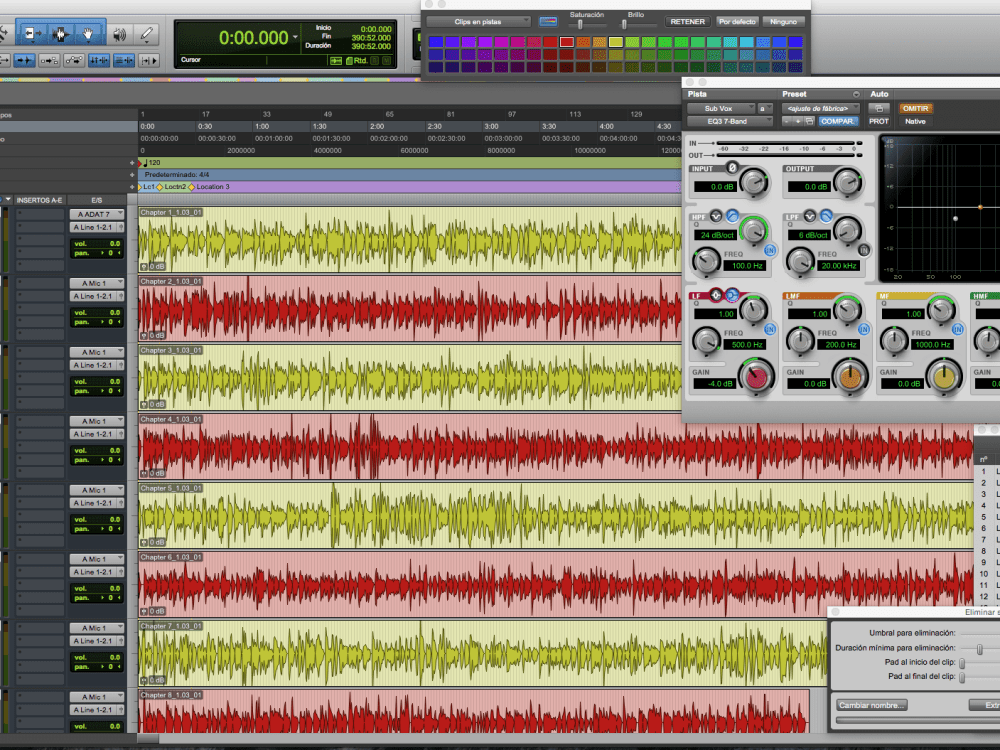The height and width of the screenshot is (750, 1000).
Task: Toggle the PROT safe button
Action: point(878,121)
